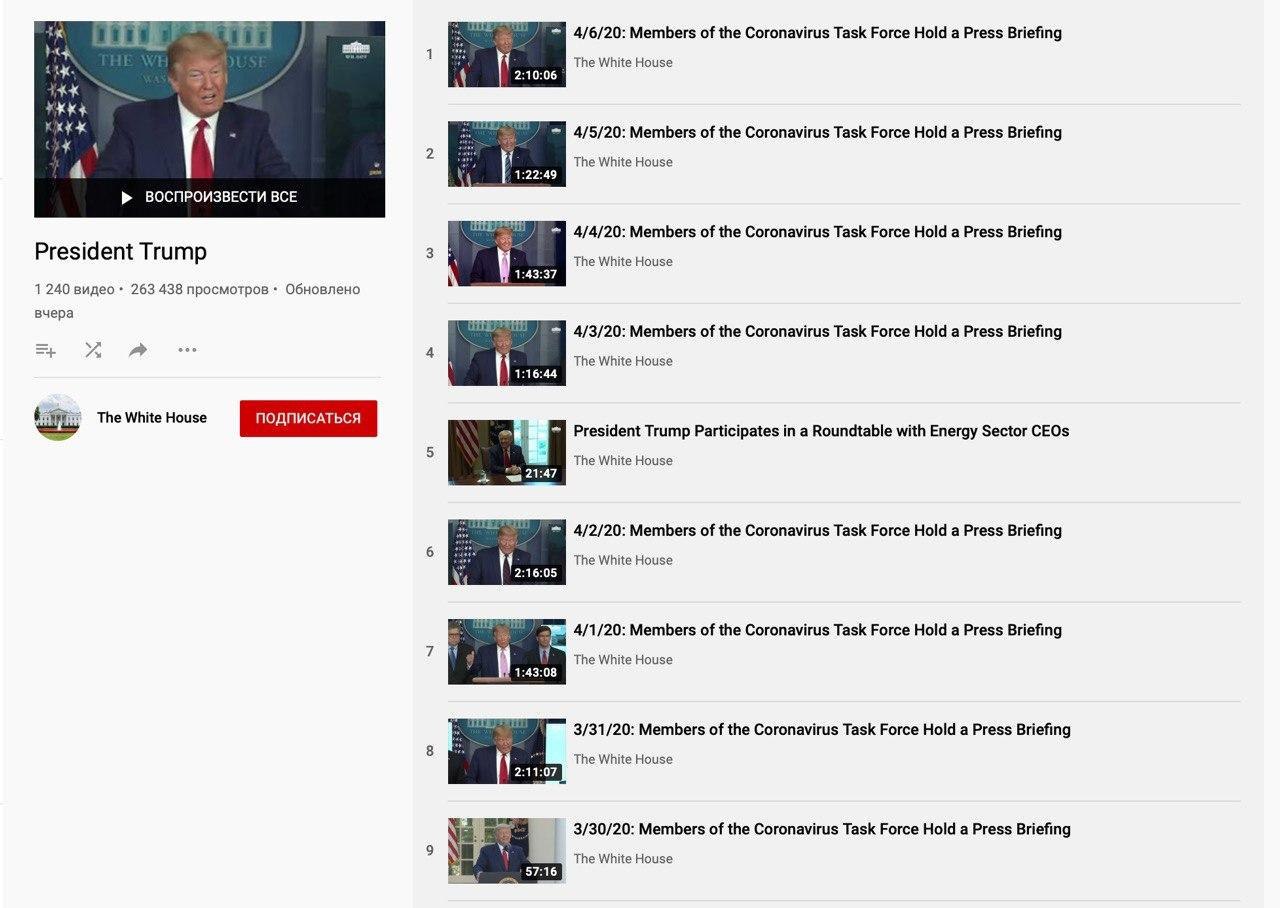Click the thumbnail with duration 1:16:44
The height and width of the screenshot is (908, 1280).
pos(507,353)
